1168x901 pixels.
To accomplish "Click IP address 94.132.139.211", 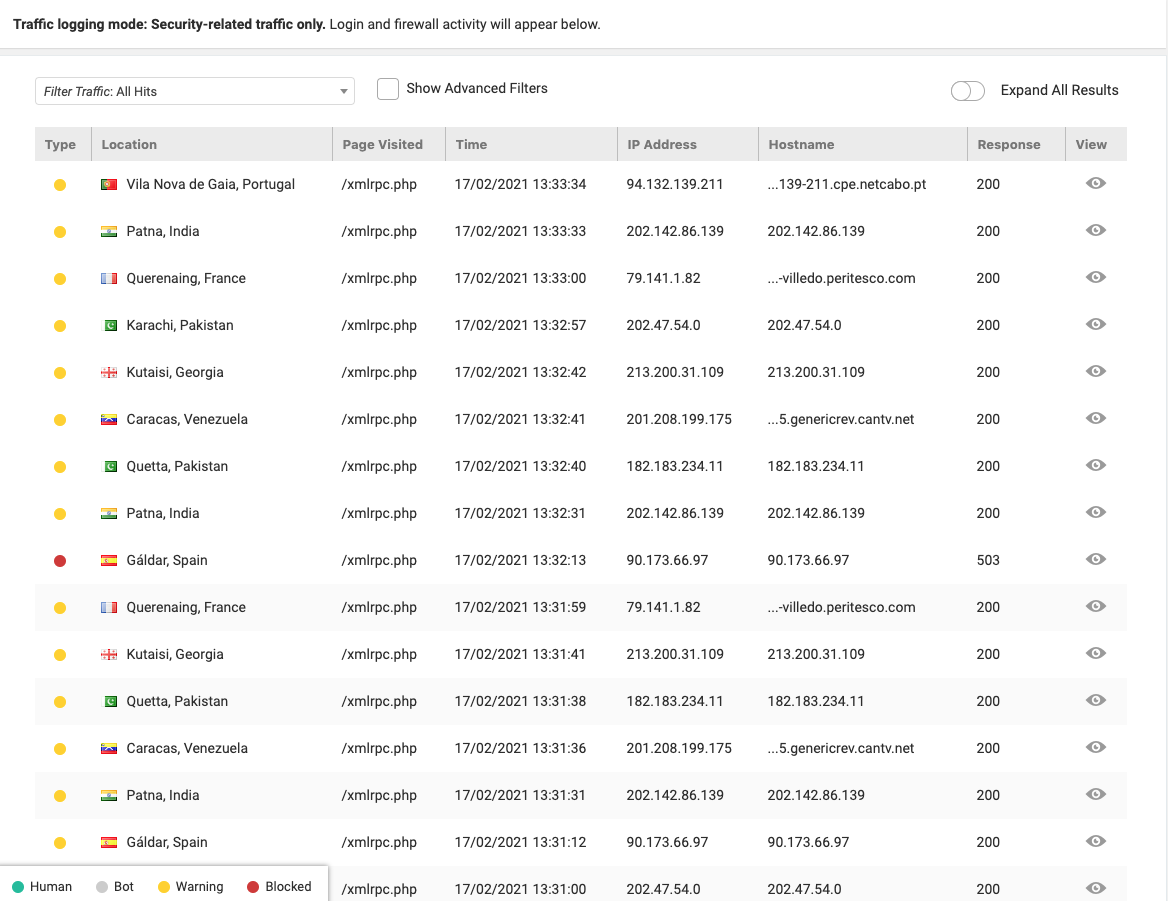I will 675,184.
